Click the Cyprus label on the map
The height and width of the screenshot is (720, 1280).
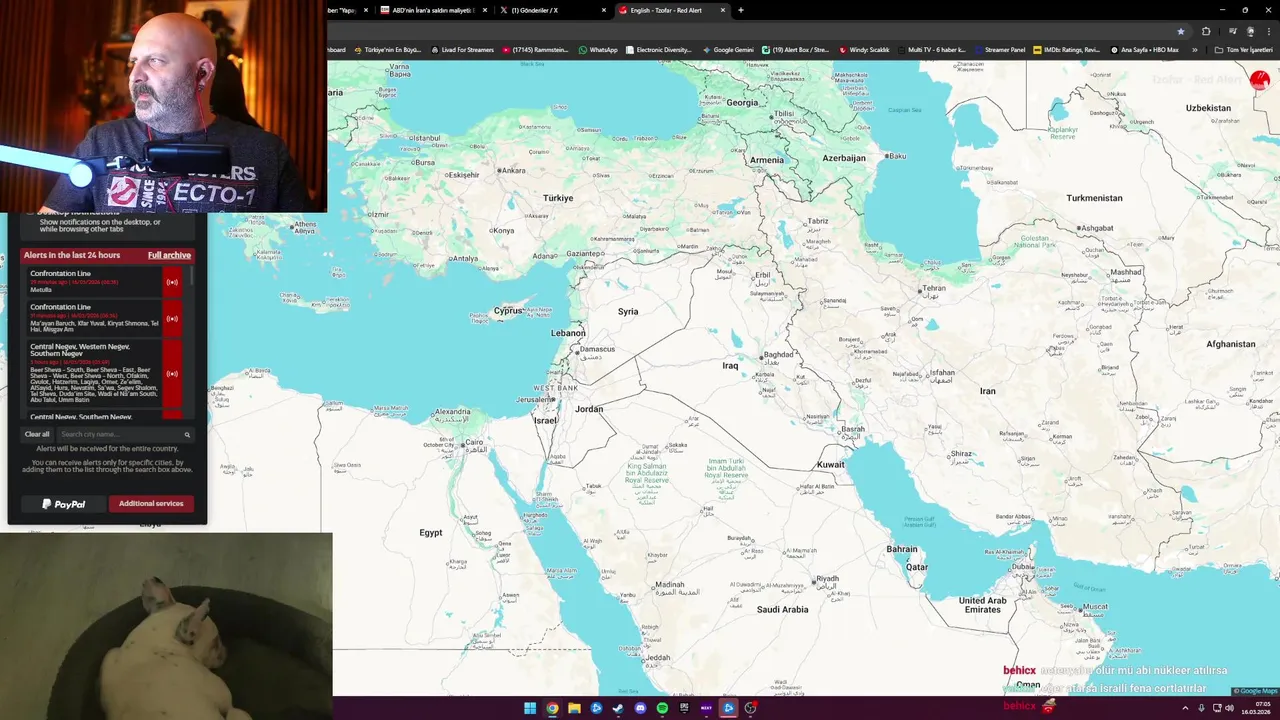pos(508,311)
